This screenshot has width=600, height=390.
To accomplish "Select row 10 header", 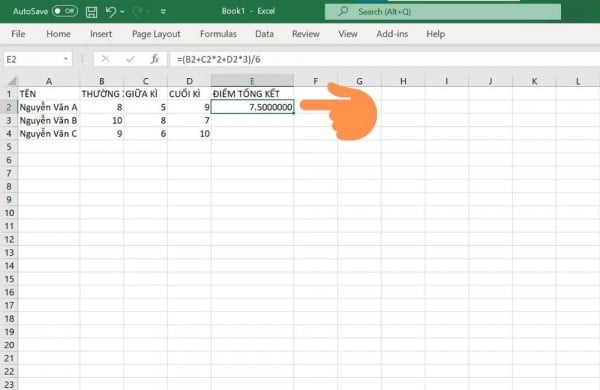I will 9,213.
